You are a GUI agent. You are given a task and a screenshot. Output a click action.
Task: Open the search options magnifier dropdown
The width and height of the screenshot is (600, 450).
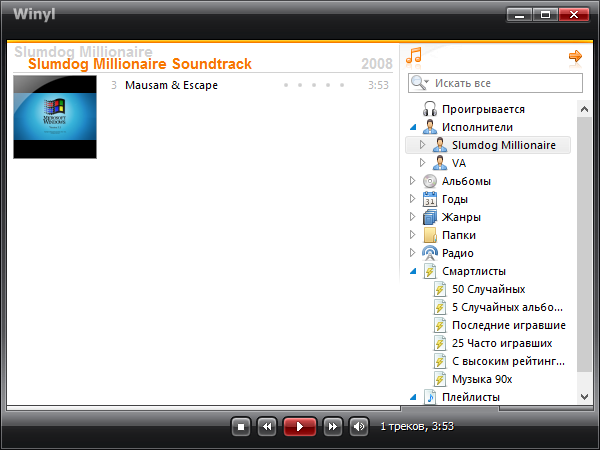pyautogui.click(x=420, y=83)
